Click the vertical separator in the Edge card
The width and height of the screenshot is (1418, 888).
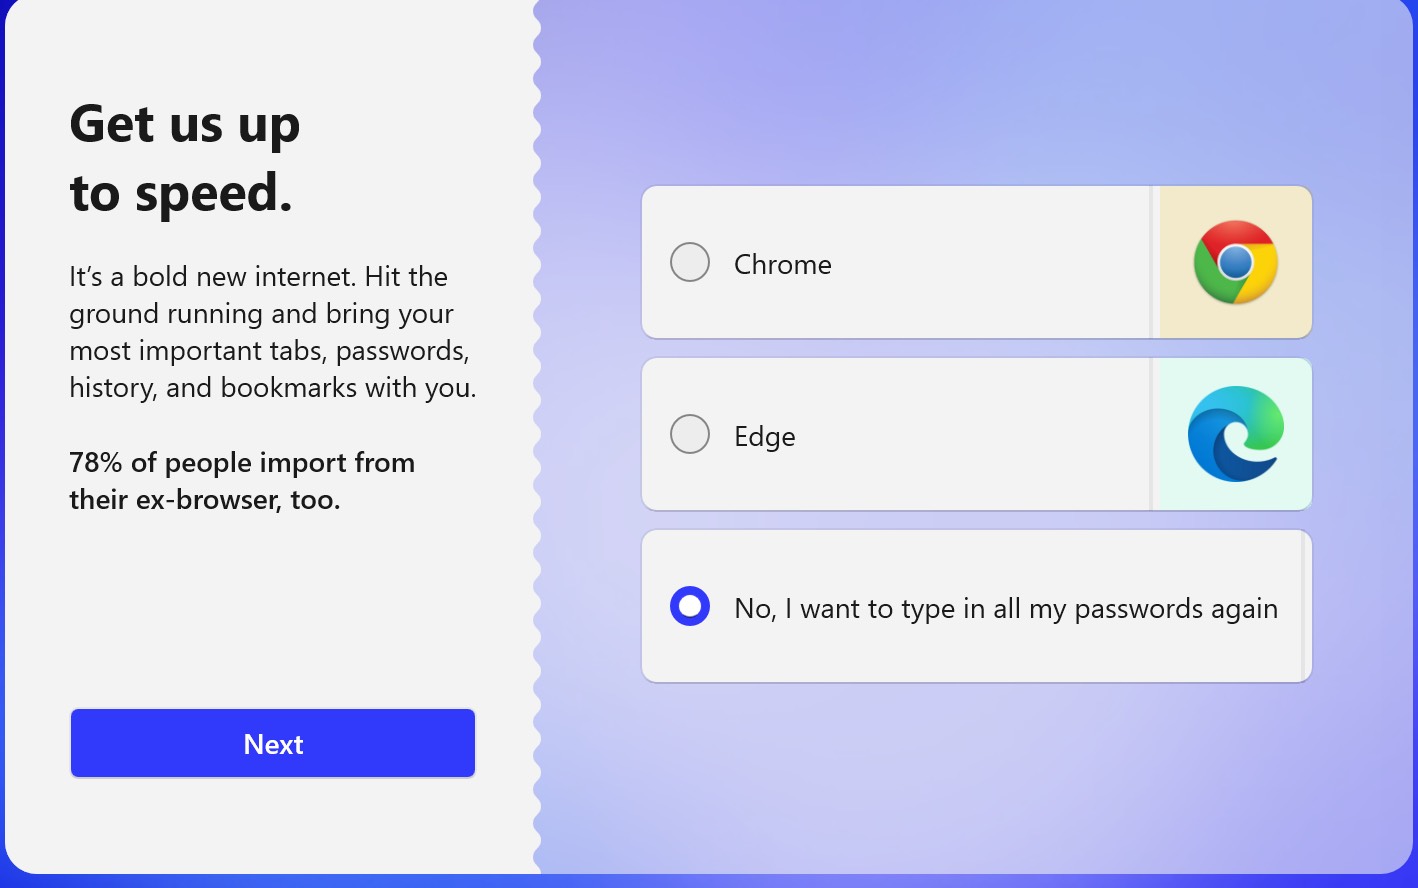pyautogui.click(x=1152, y=434)
